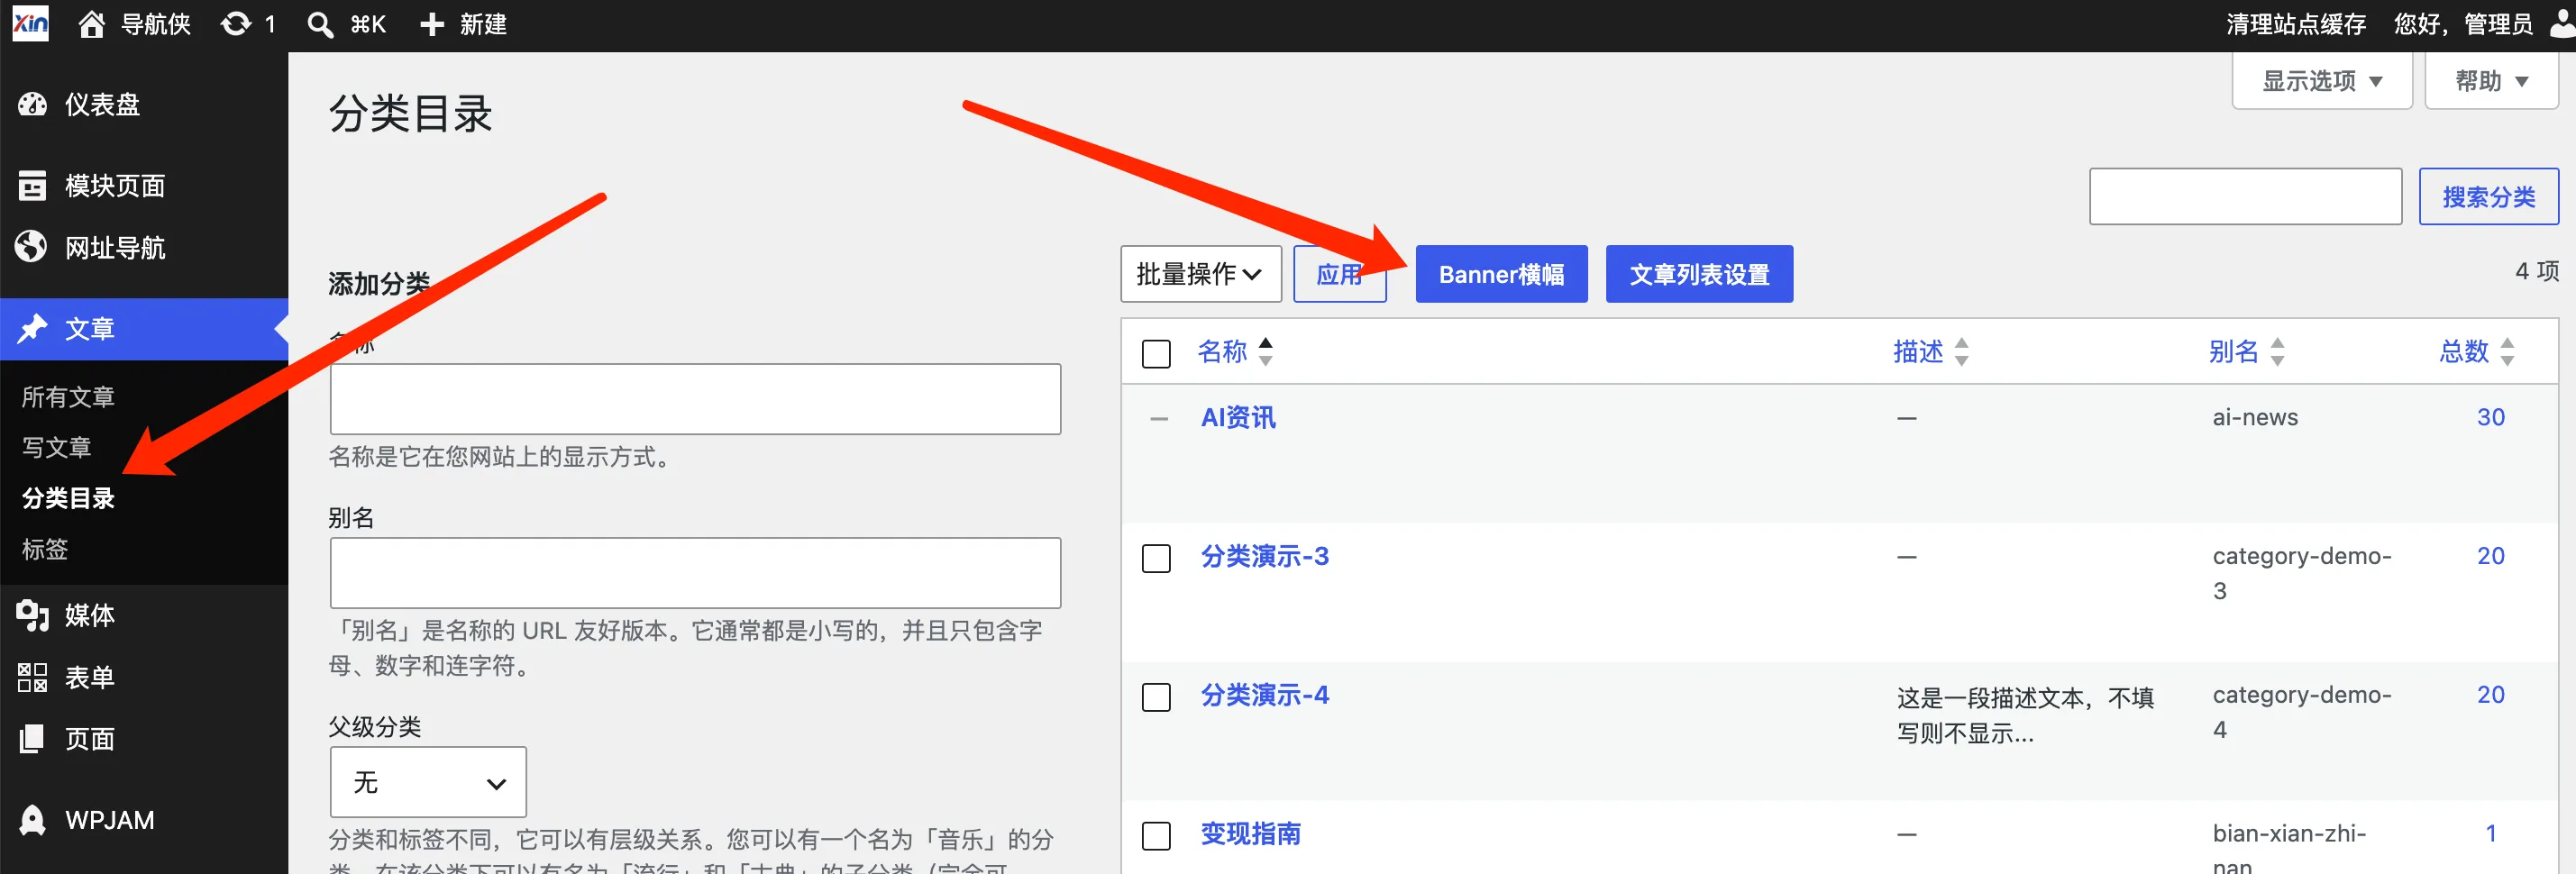This screenshot has height=874, width=2576.
Task: Open the 分类演示-3 category link
Action: 1265,557
